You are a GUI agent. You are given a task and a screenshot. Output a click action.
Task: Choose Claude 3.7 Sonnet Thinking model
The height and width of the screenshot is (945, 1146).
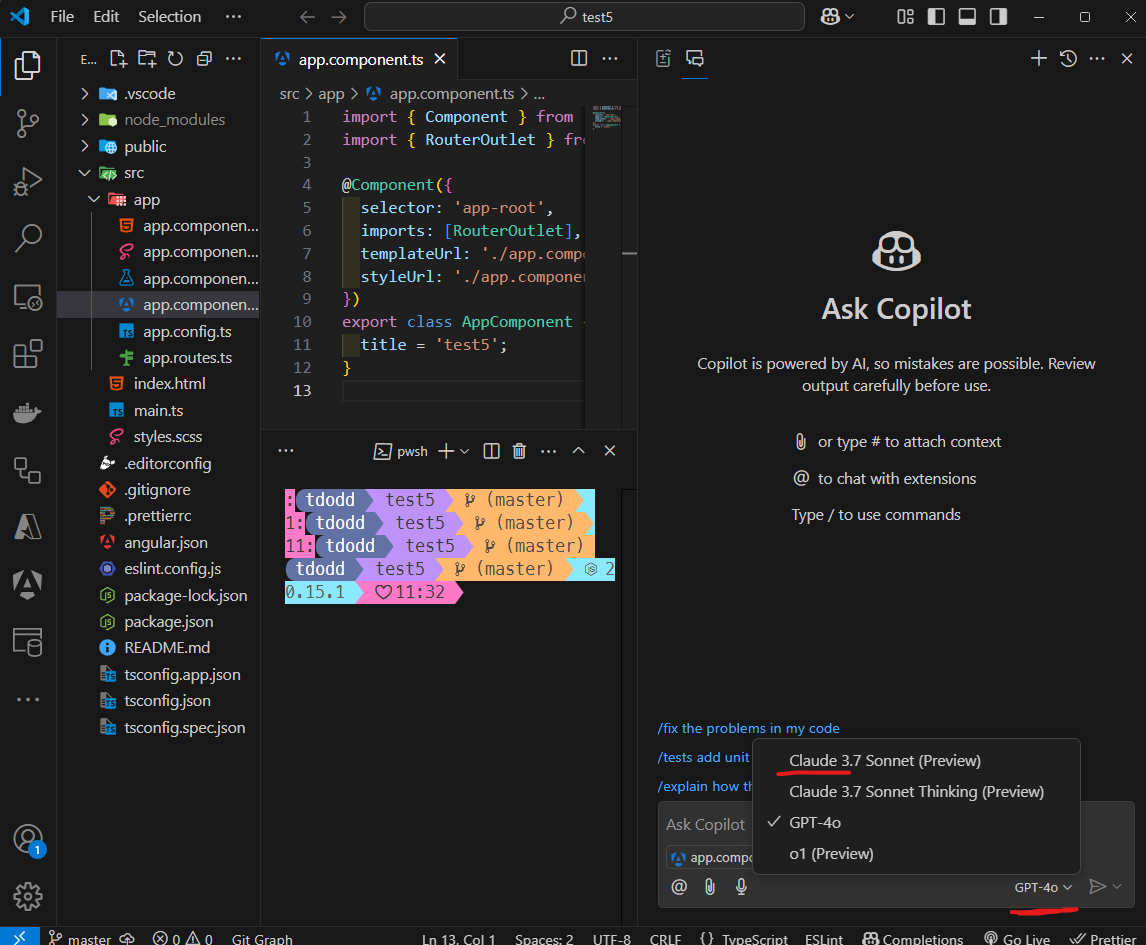click(916, 792)
